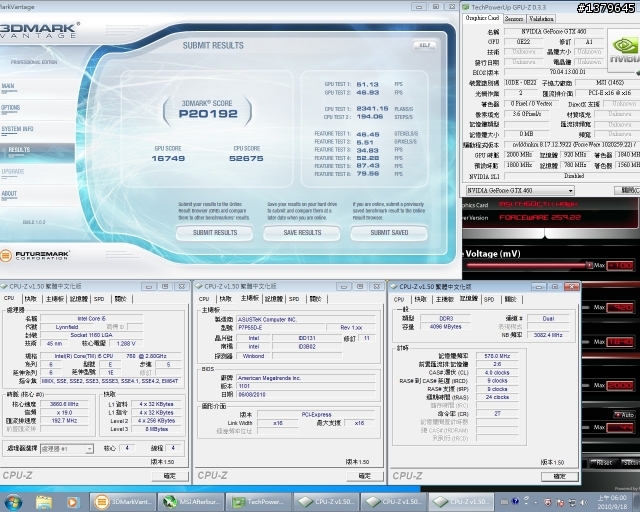Viewport: 640px width, 512px height.
Task: Open the Action Center flag tray icon
Action: point(560,502)
